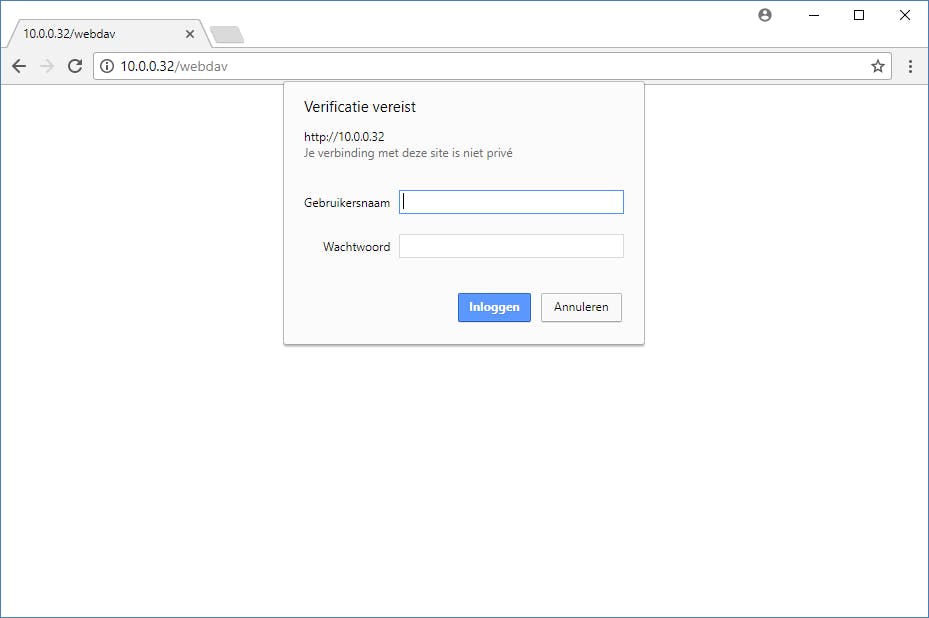Minimize the browser window

(x=814, y=15)
